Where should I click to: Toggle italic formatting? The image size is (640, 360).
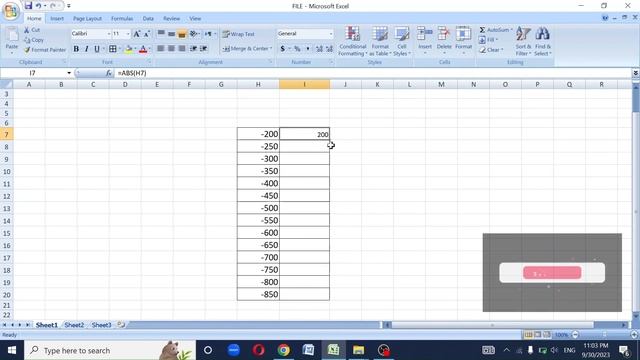tap(86, 49)
